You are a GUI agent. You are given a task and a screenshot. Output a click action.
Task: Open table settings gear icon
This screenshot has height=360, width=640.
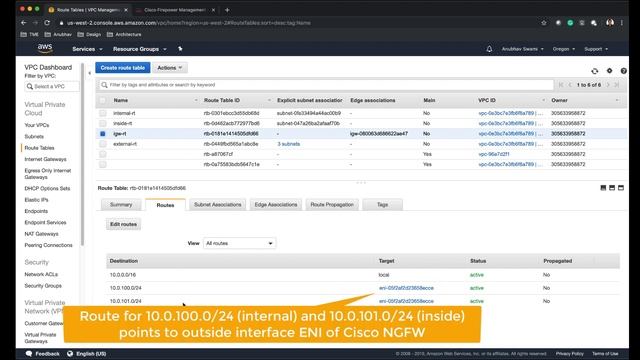coord(609,71)
